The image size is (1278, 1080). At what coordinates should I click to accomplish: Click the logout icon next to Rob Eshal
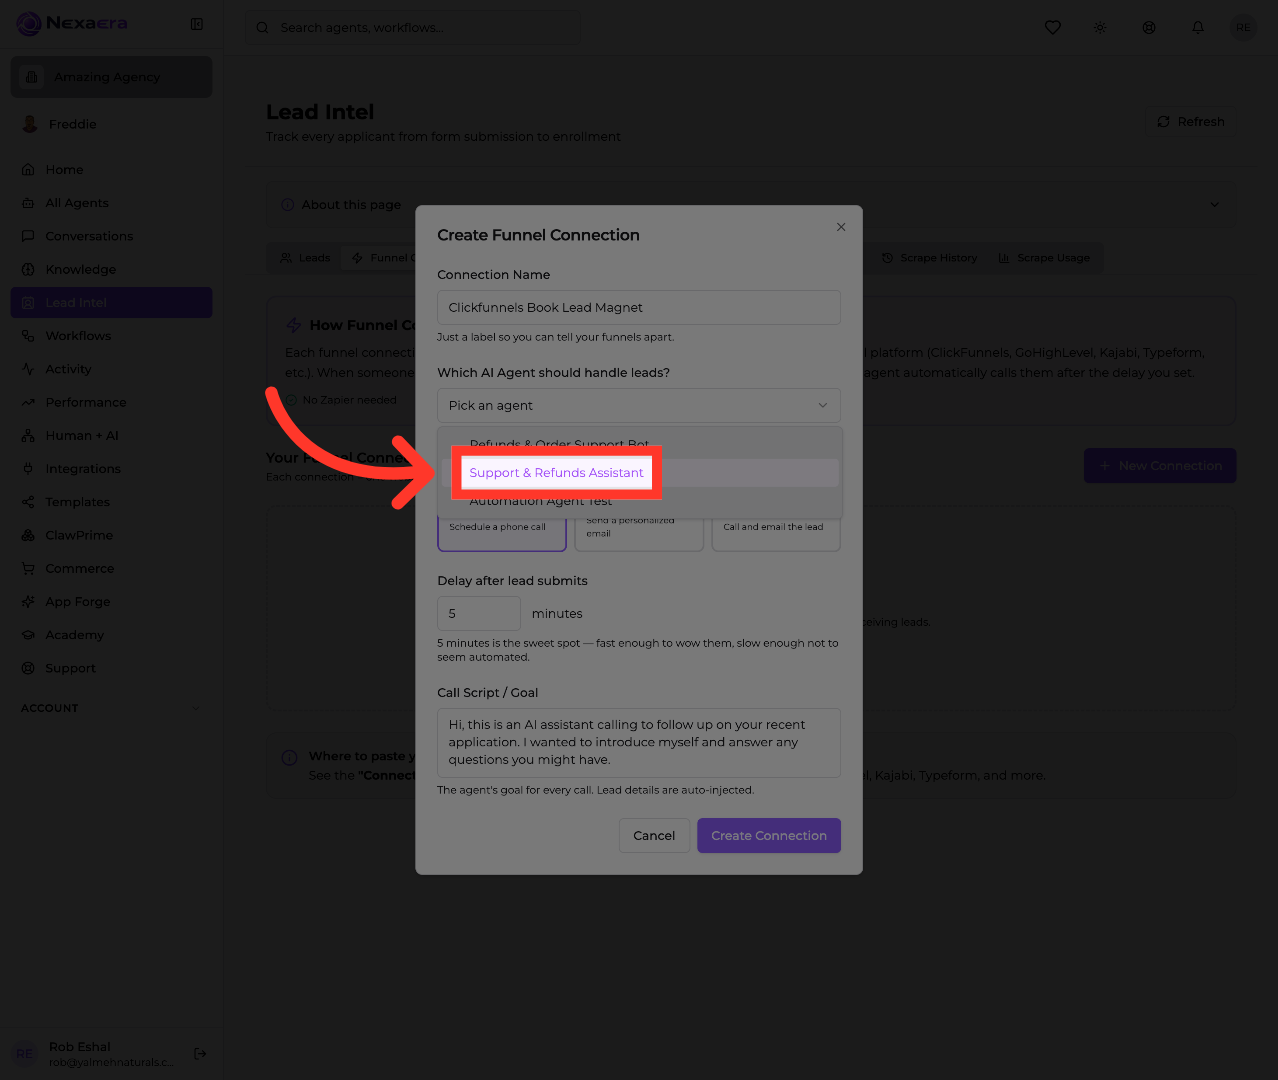tap(200, 1053)
